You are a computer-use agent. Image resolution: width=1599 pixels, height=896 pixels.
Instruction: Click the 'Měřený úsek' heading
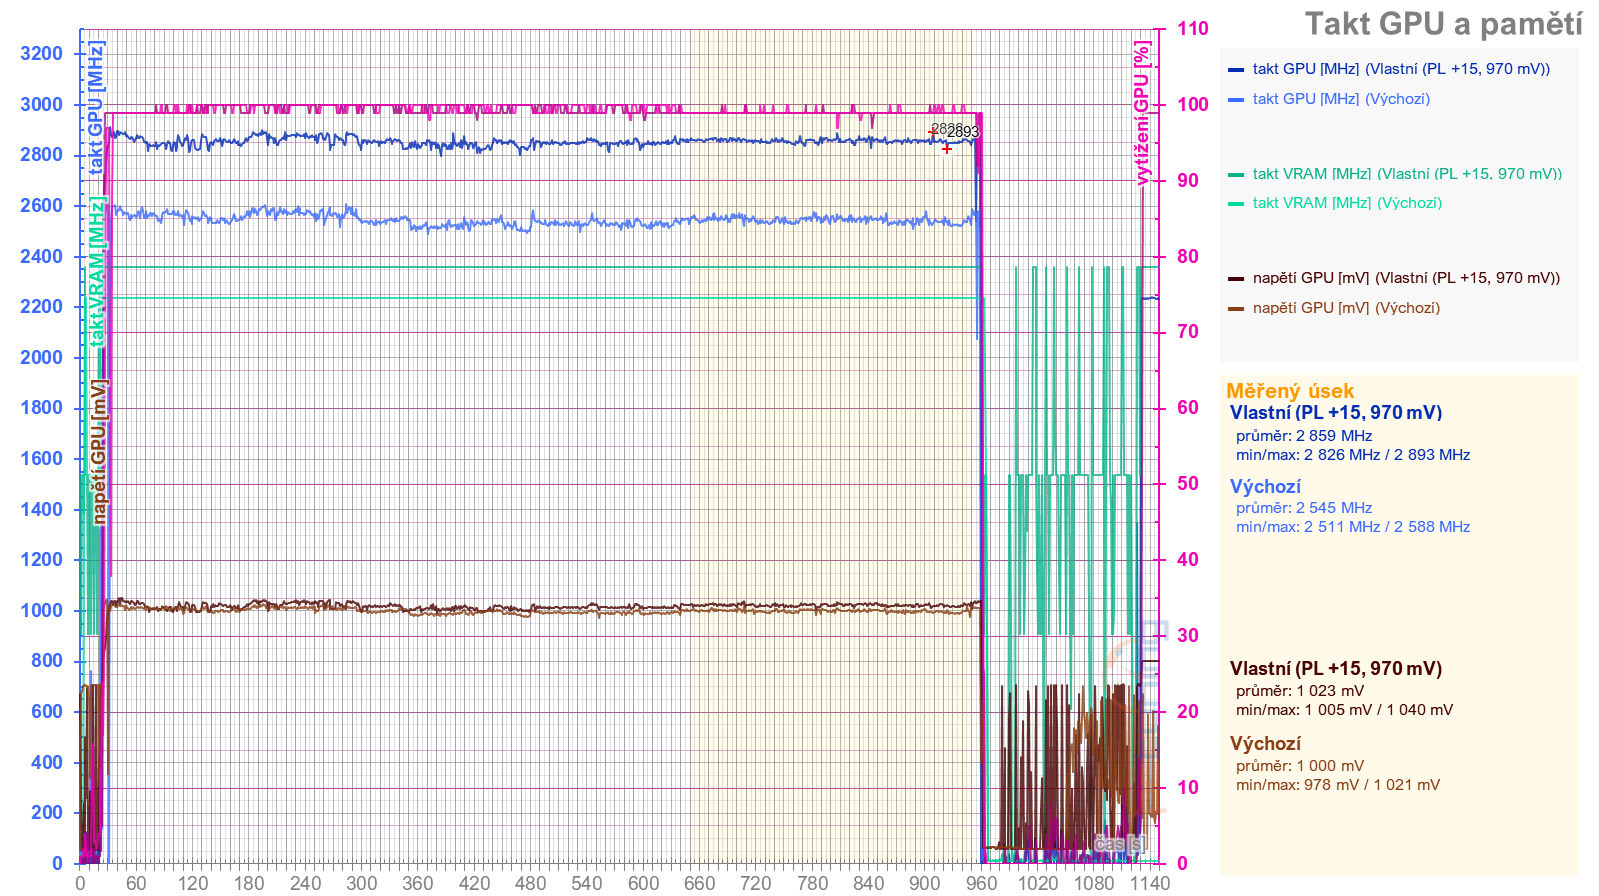1290,391
